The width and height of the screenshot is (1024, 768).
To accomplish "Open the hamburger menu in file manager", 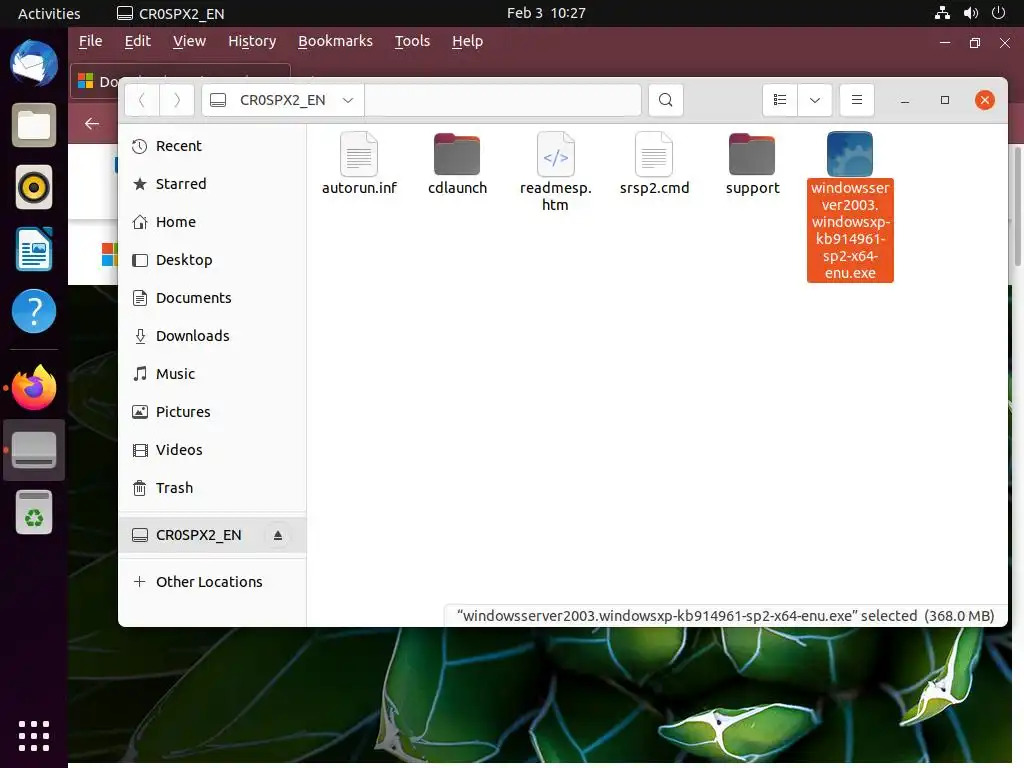I will click(856, 100).
